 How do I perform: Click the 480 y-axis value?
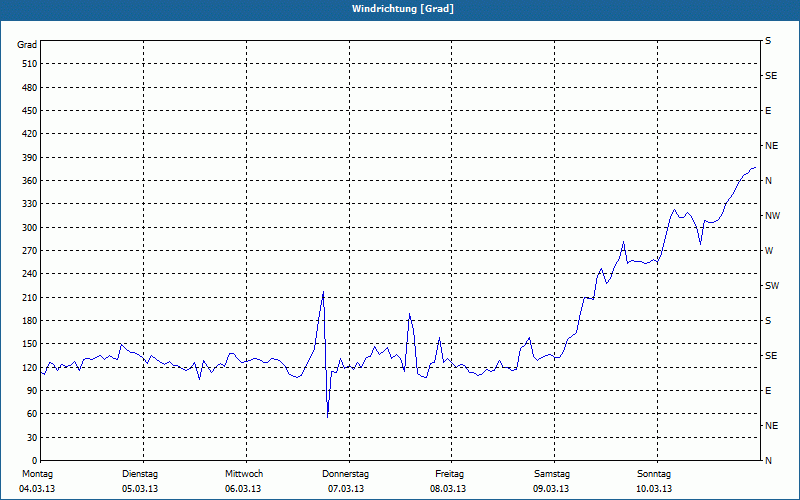coord(30,87)
